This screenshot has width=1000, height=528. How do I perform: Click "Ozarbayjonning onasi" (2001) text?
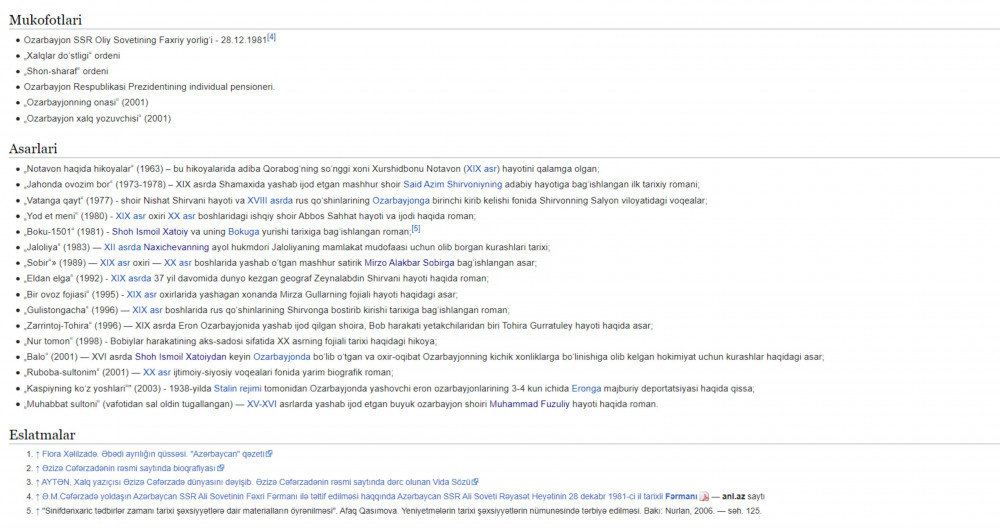coord(86,102)
